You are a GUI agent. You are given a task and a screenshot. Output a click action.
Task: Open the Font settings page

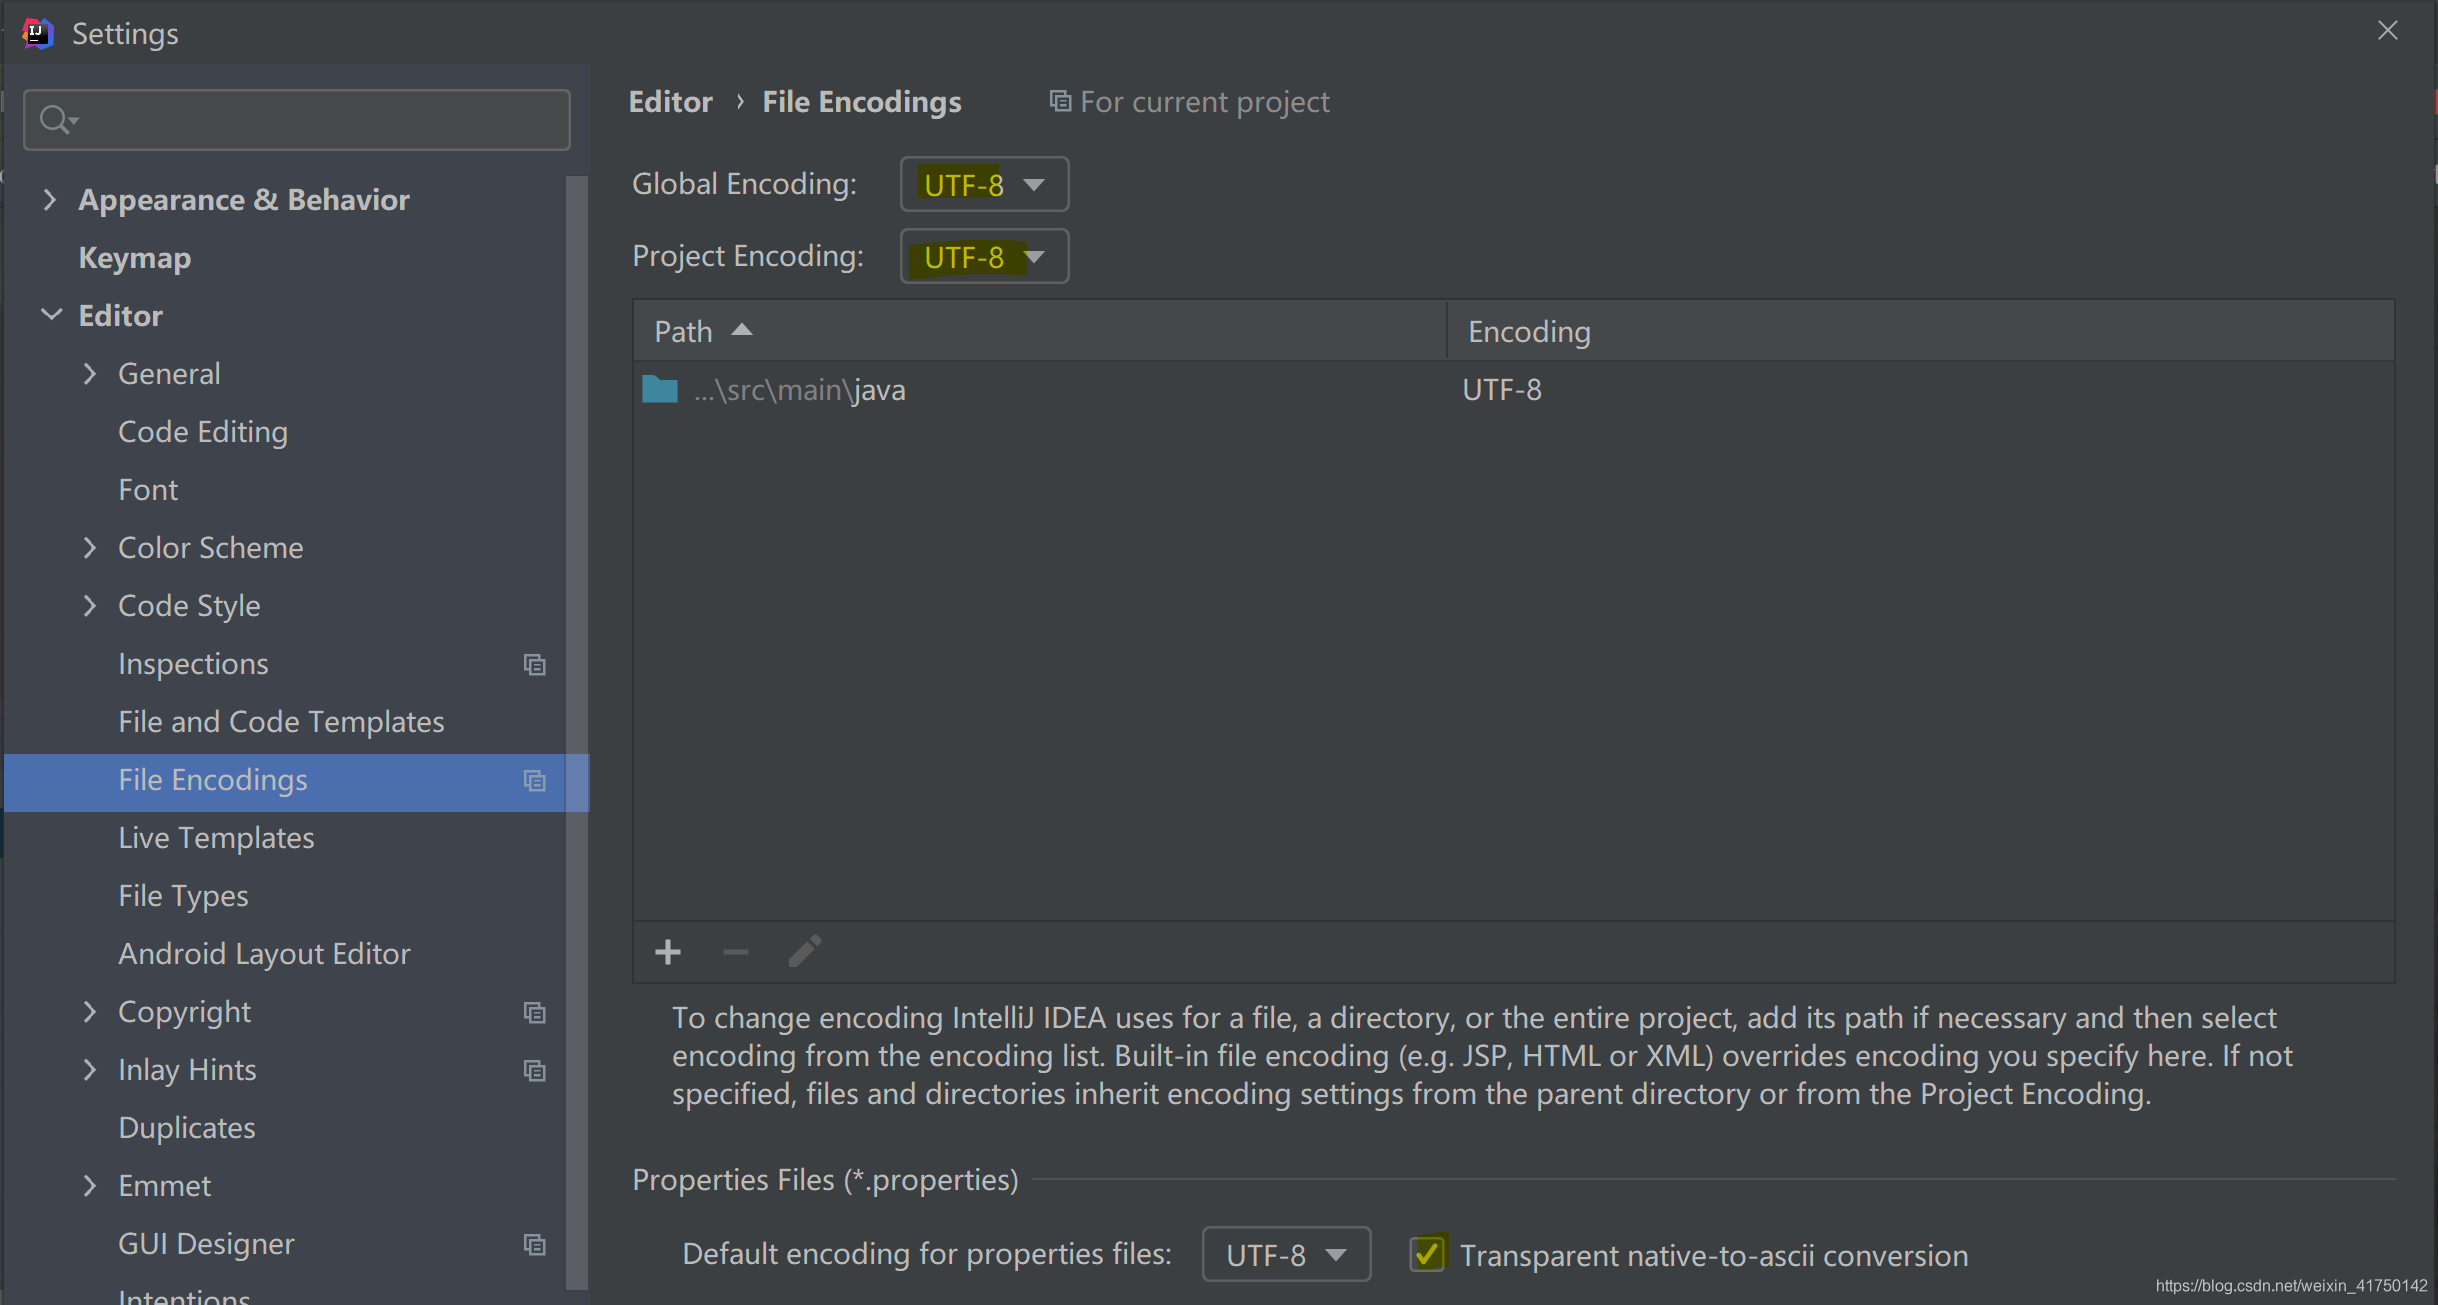tap(148, 490)
